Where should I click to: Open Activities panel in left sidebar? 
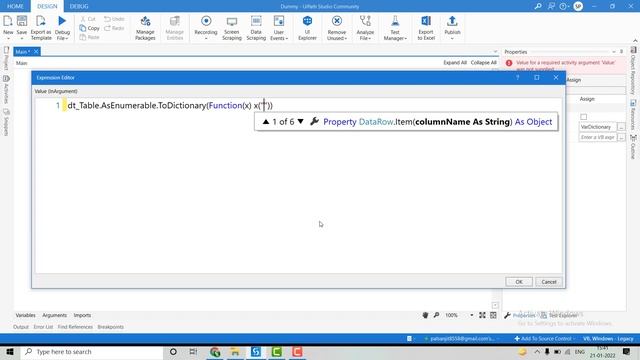6,89
